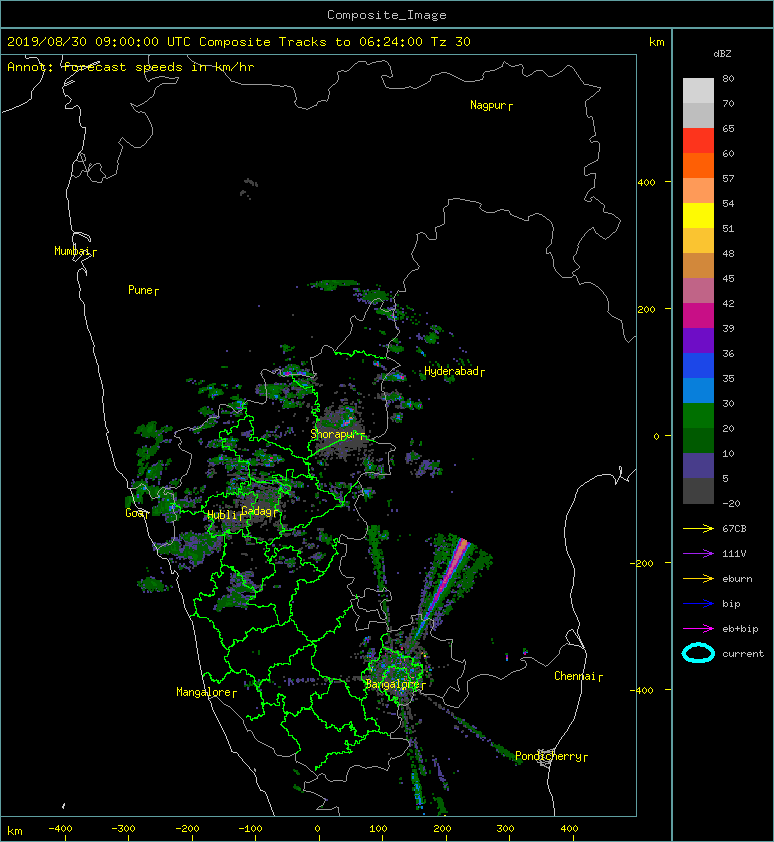Click the 400 tick on the right axis

pos(646,183)
